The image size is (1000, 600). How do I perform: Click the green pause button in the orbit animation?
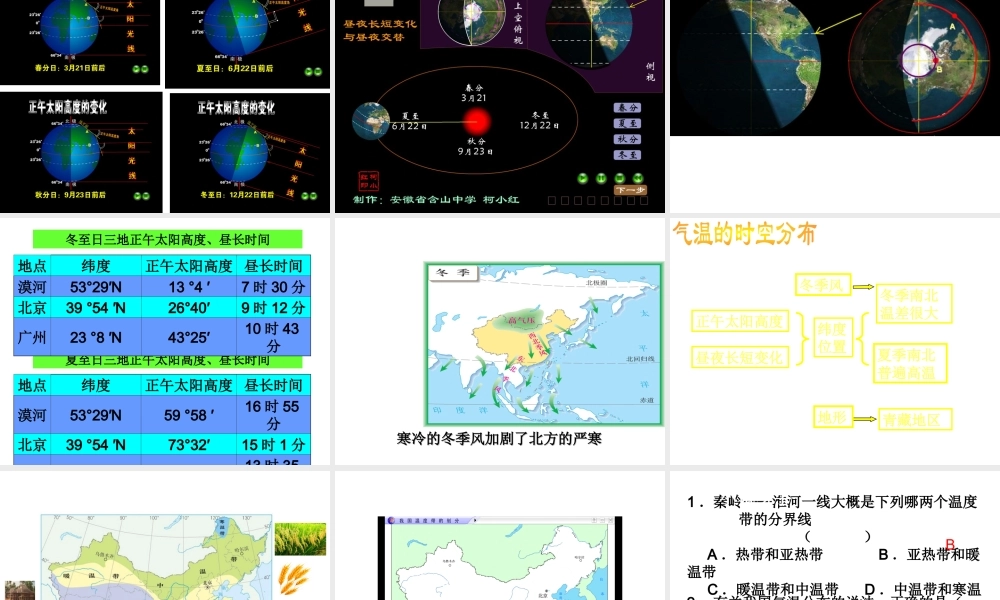pyautogui.click(x=601, y=179)
